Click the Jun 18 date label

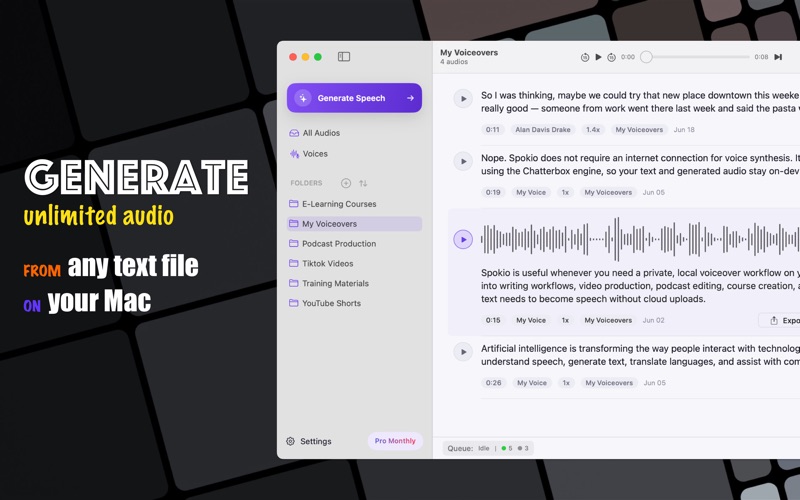pos(684,130)
